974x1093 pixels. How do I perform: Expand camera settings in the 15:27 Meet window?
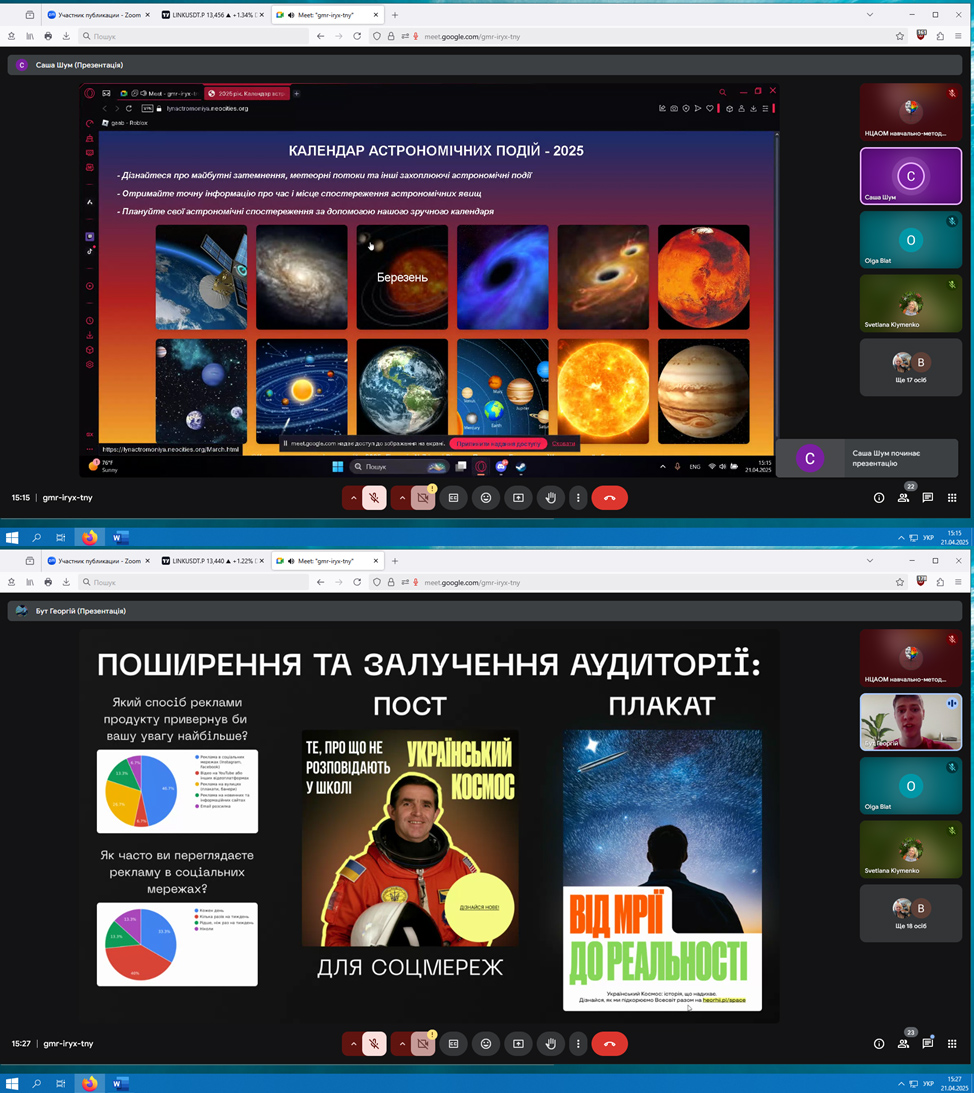402,1044
